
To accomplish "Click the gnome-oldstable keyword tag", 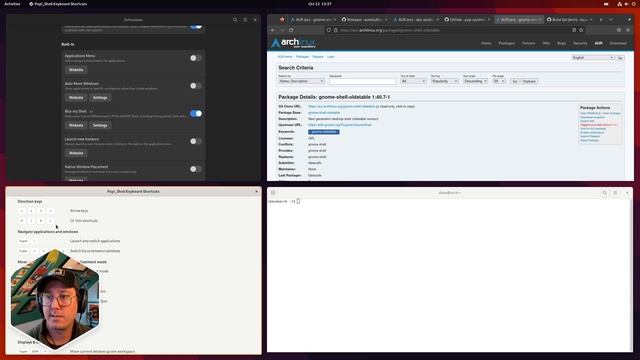I will [324, 132].
